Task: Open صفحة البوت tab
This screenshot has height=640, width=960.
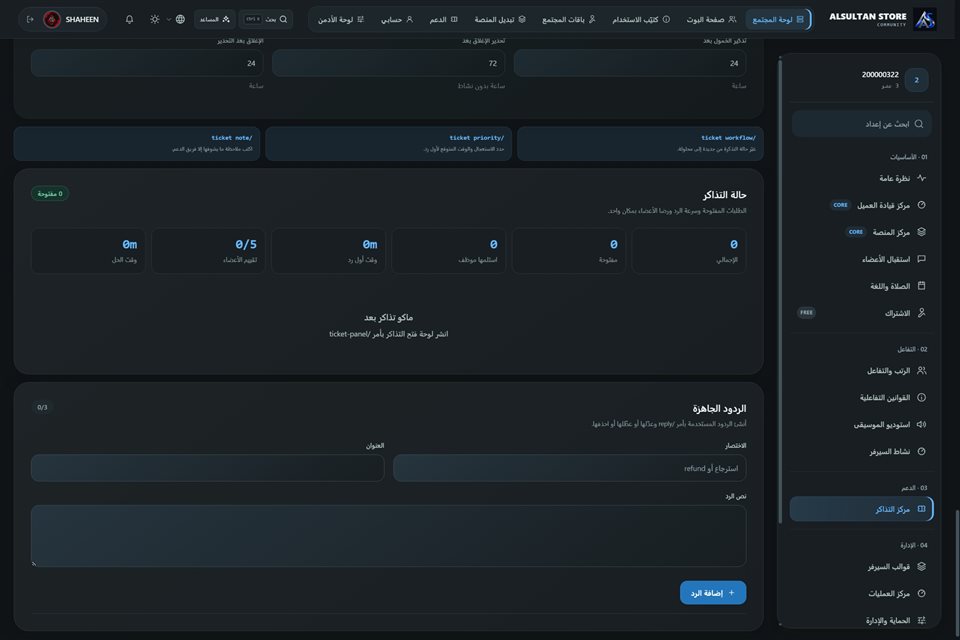Action: 711,20
